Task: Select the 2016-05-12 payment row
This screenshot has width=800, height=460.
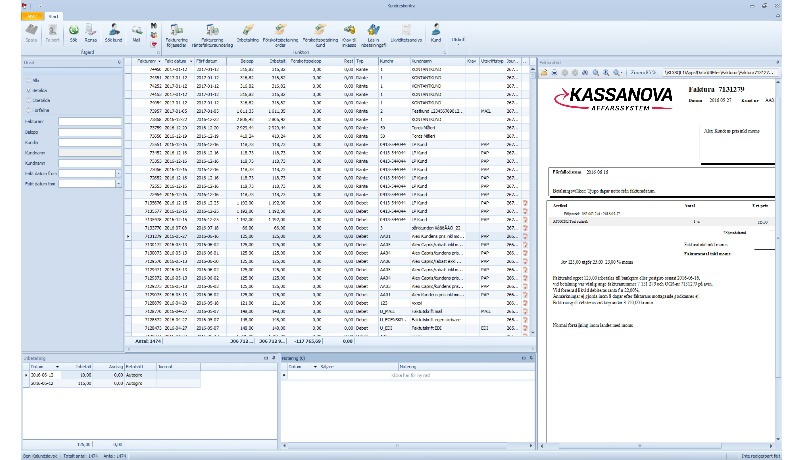Action: (112, 375)
